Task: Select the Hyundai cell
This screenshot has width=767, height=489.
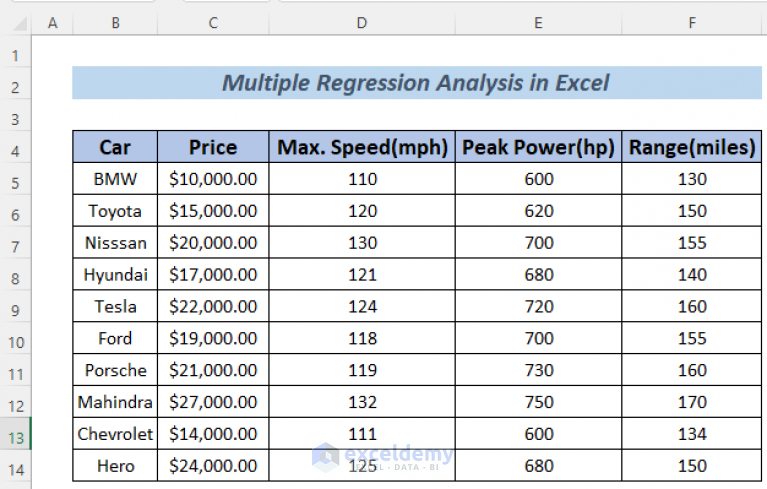Action: point(115,274)
